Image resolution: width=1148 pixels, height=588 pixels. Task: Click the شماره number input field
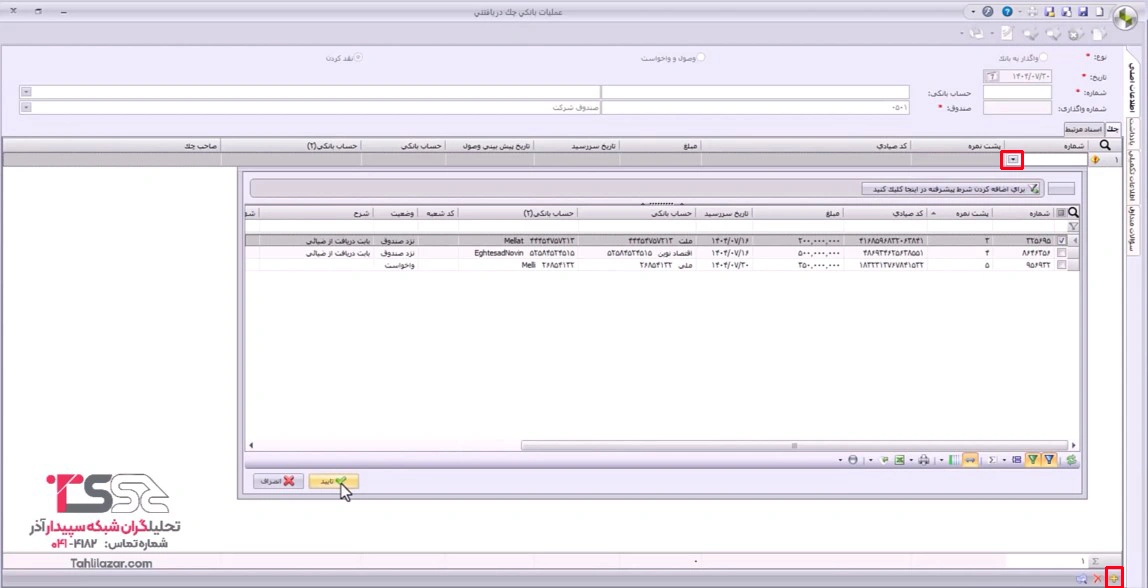(x=1017, y=92)
